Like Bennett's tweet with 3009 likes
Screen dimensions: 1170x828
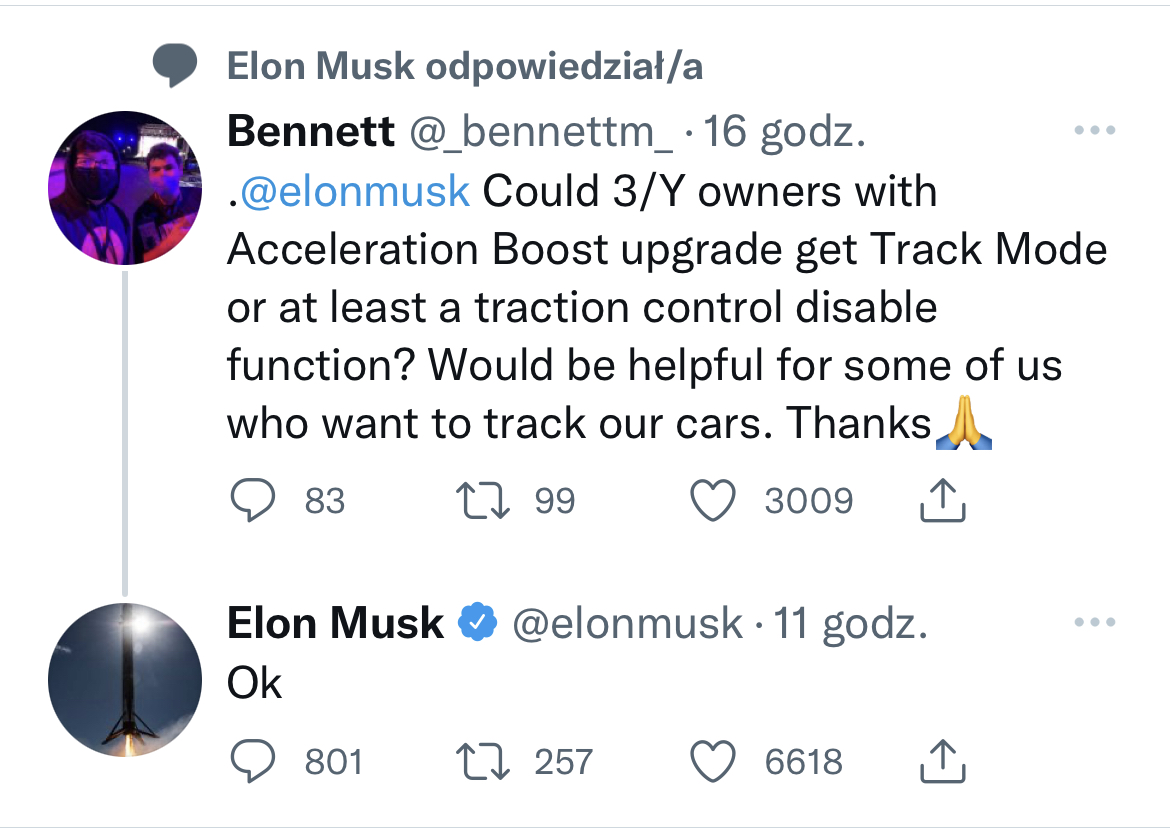713,500
